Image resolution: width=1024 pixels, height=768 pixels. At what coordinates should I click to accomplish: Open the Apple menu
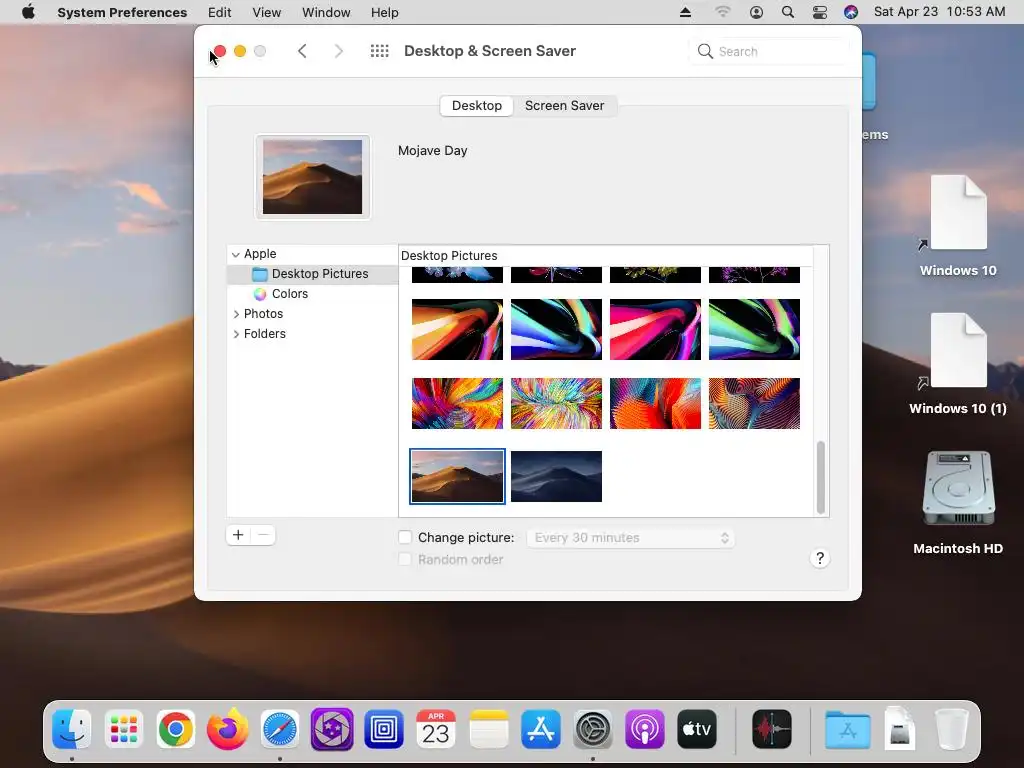pos(28,12)
